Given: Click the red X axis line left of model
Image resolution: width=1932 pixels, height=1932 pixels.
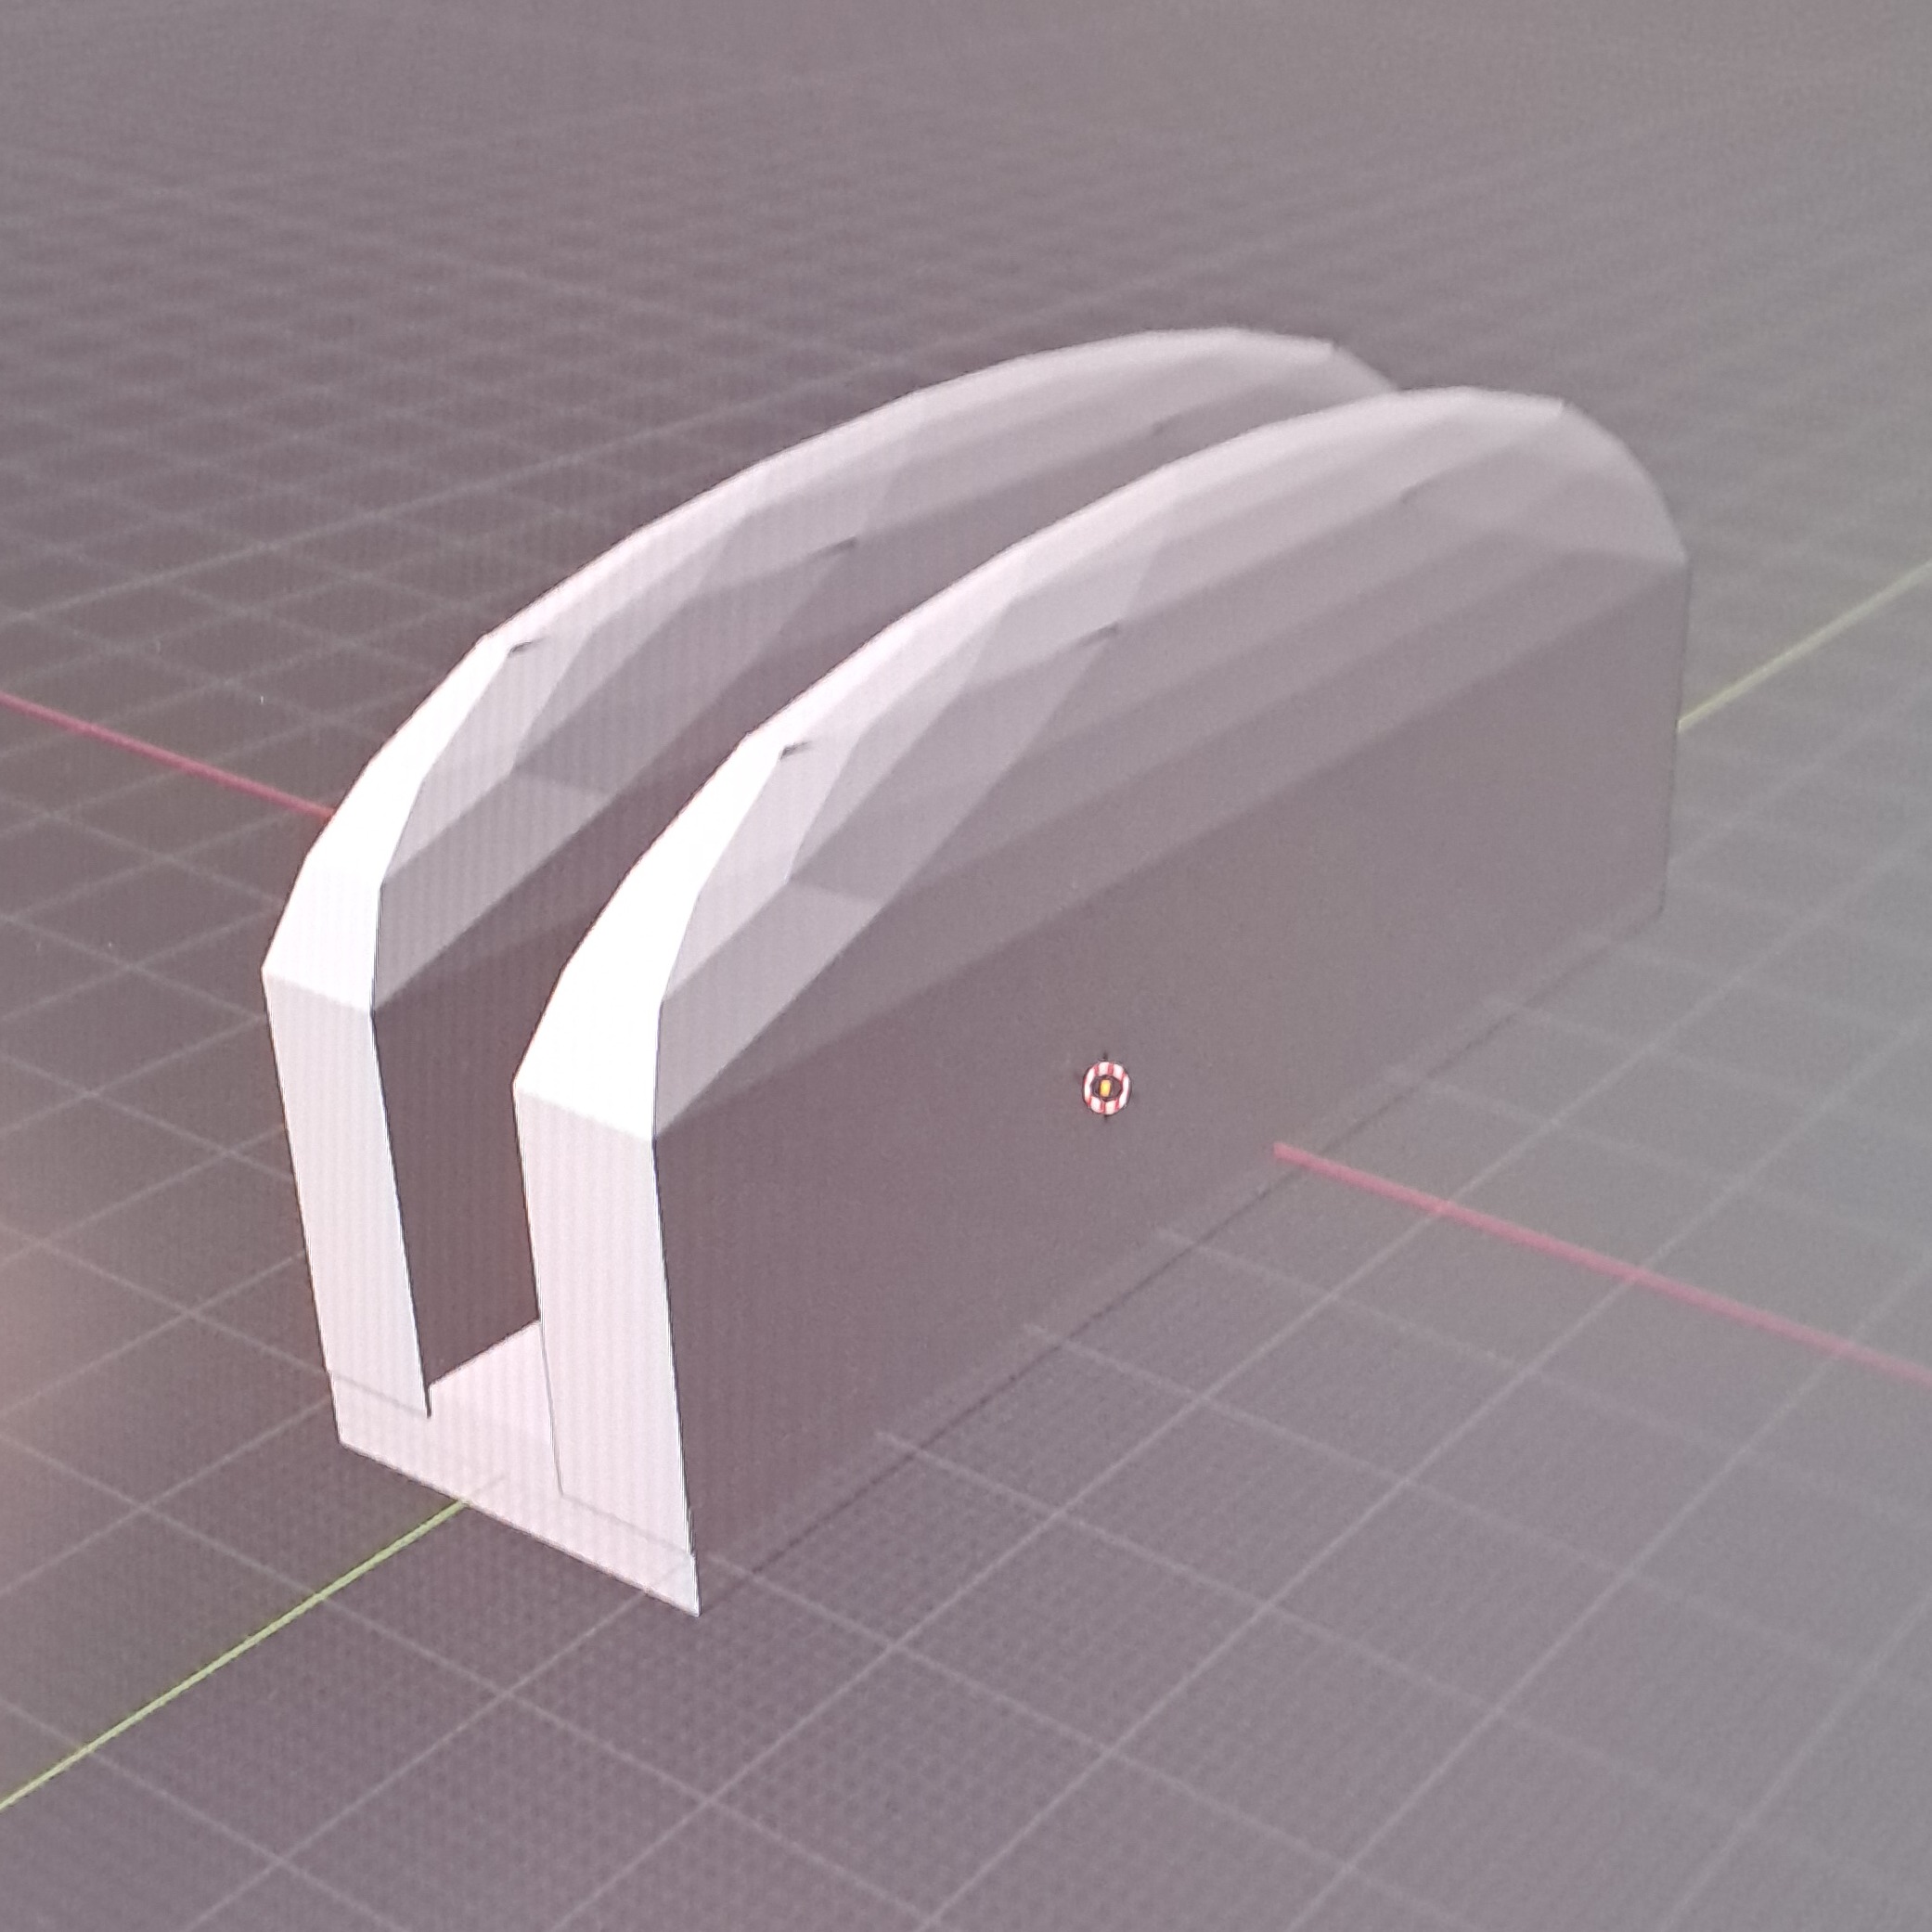Looking at the screenshot, I should pyautogui.click(x=160, y=748).
